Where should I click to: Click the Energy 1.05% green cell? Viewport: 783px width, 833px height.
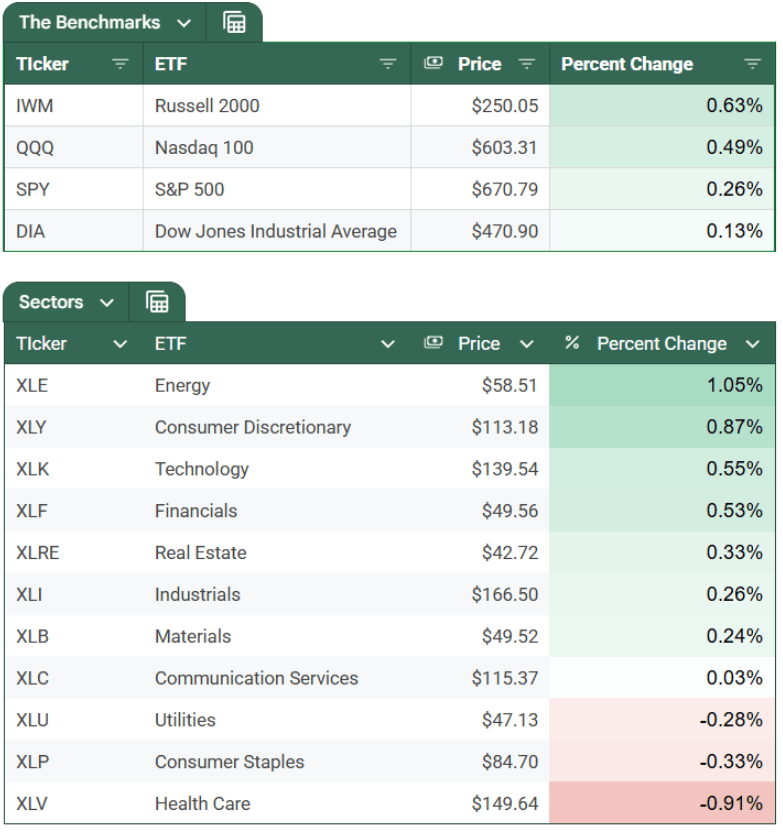point(662,385)
